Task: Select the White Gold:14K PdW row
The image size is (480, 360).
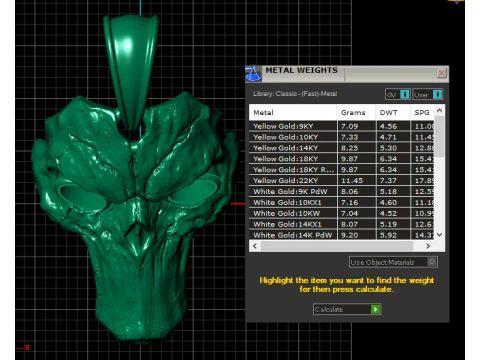Action: click(342, 235)
